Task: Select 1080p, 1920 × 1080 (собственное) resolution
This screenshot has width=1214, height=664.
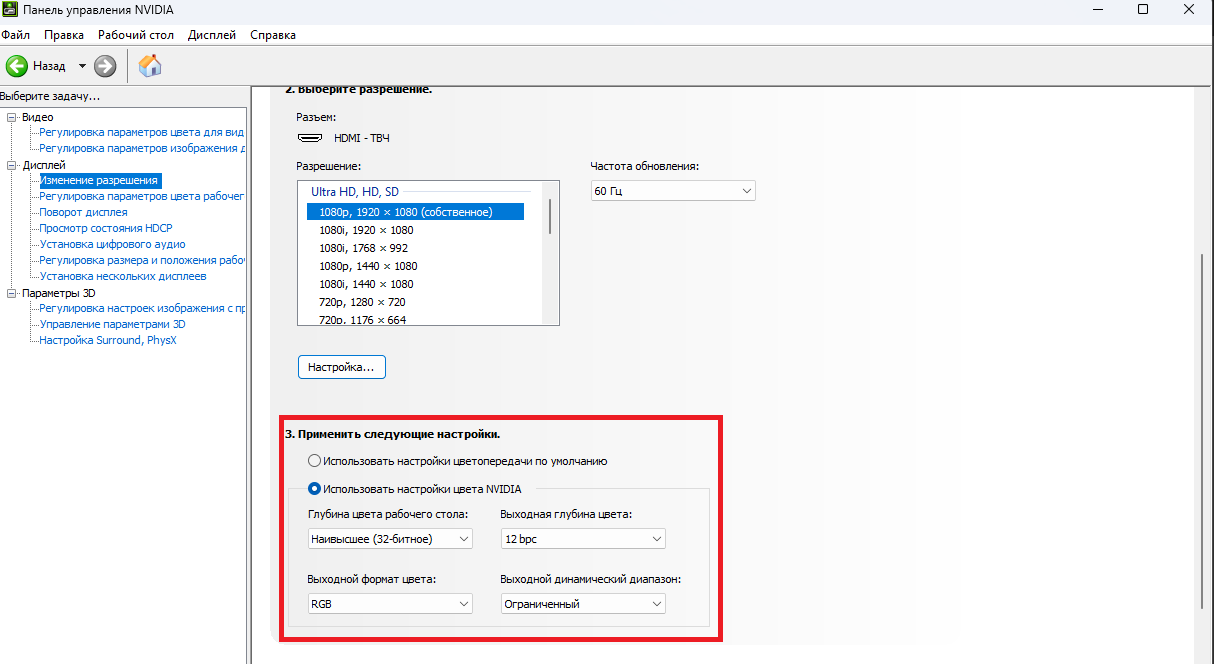Action: click(415, 212)
